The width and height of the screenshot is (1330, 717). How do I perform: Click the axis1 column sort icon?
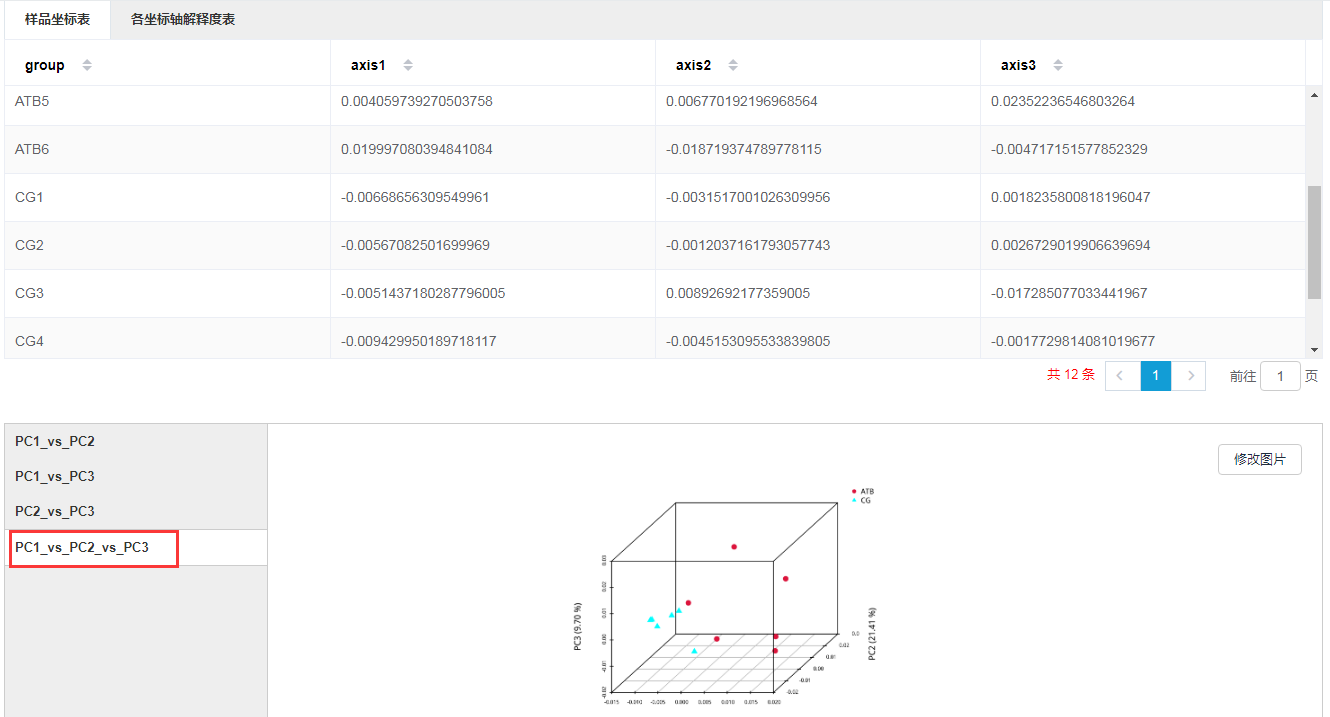408,65
